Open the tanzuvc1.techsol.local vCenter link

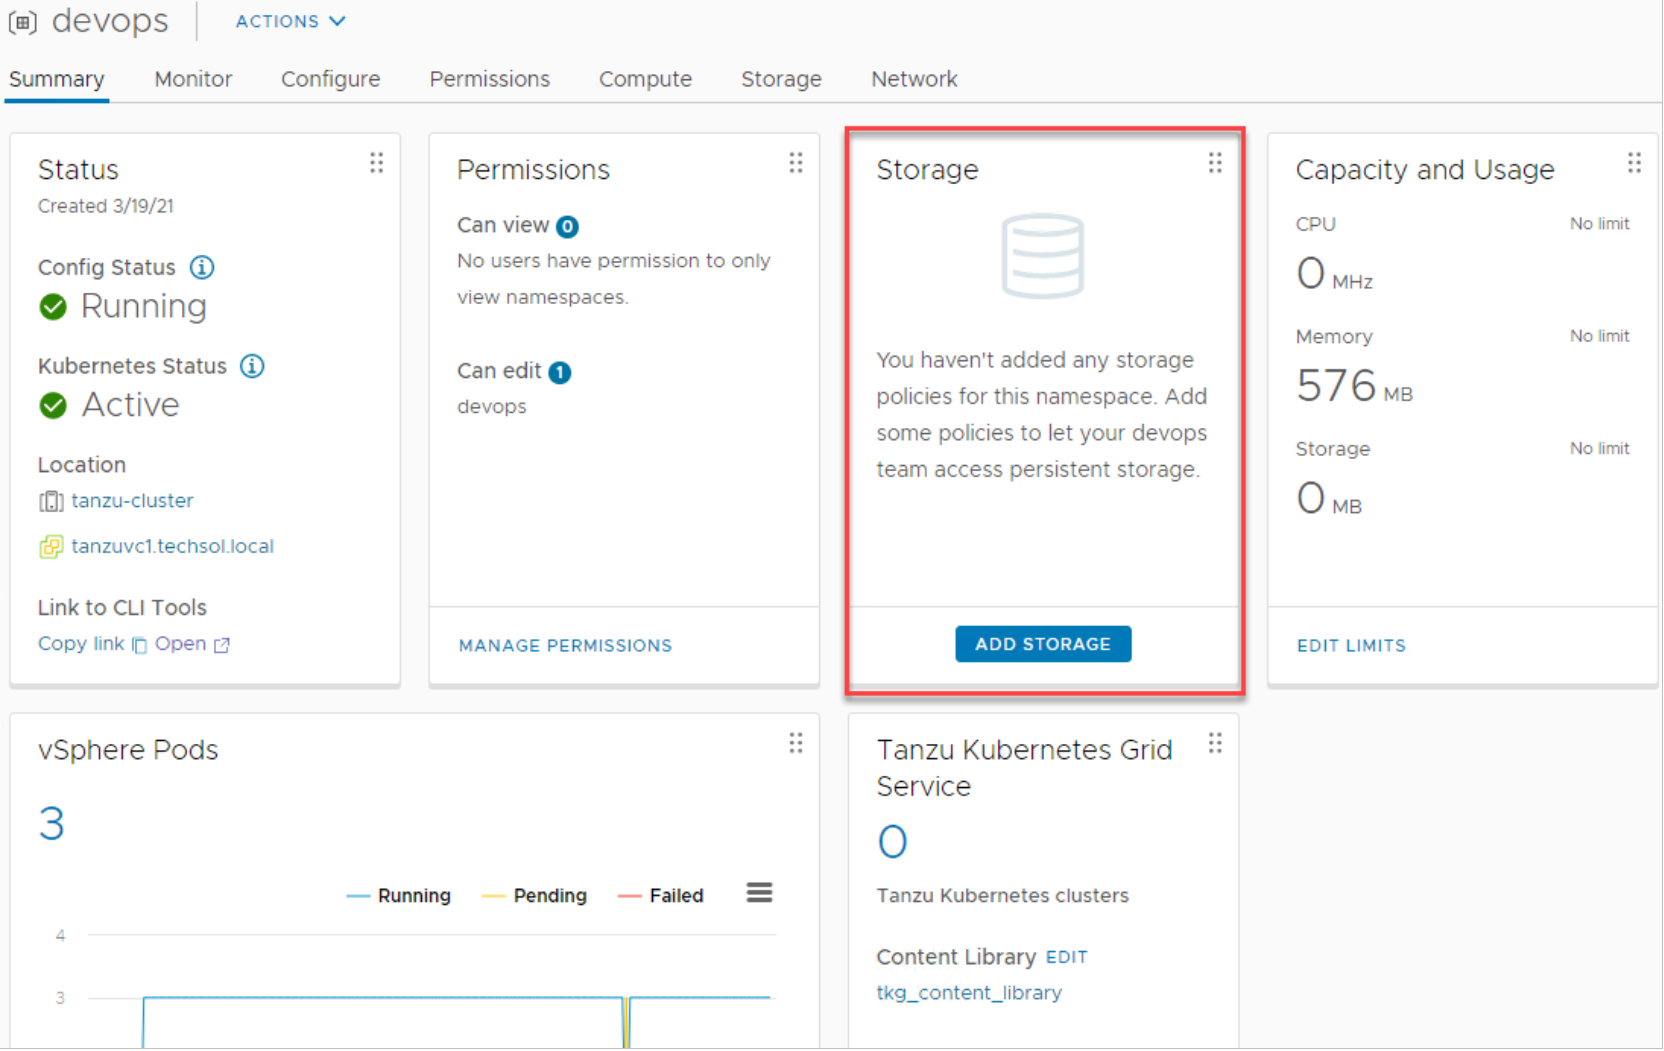coord(172,546)
